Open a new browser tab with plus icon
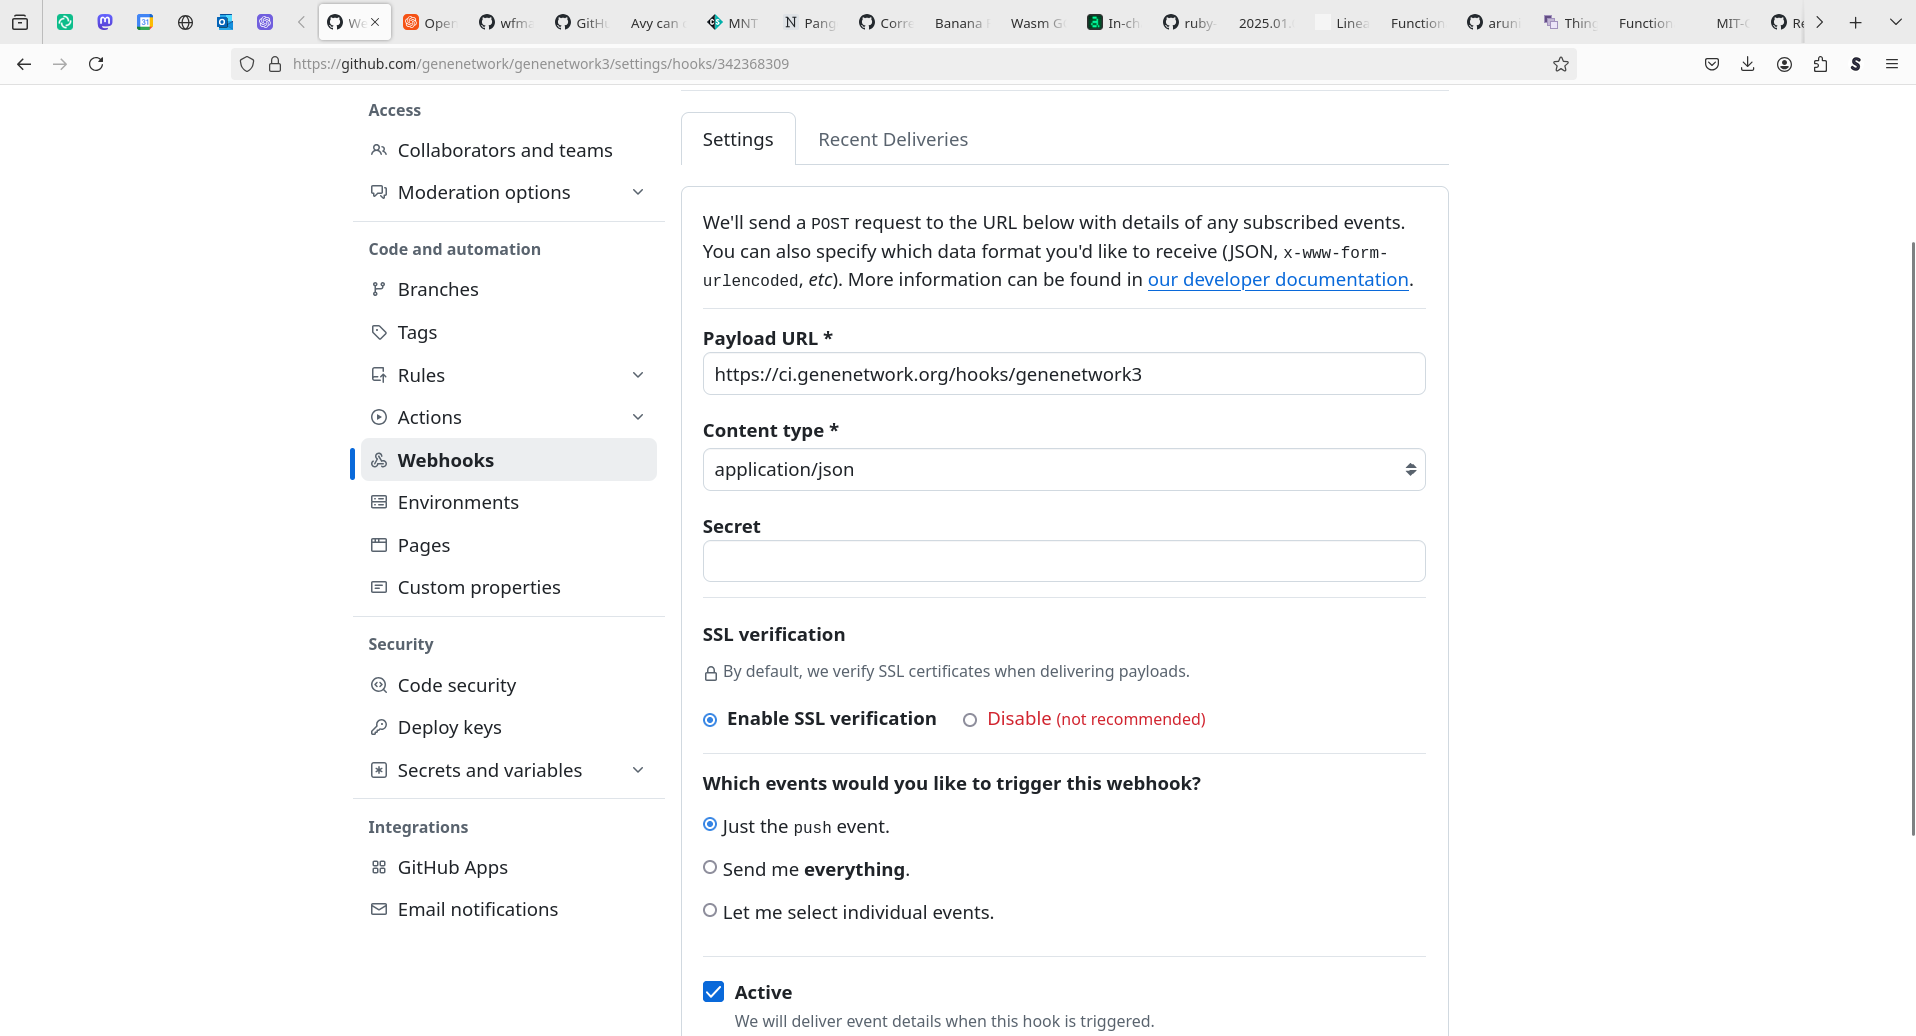Image resolution: width=1916 pixels, height=1036 pixels. pos(1856,22)
